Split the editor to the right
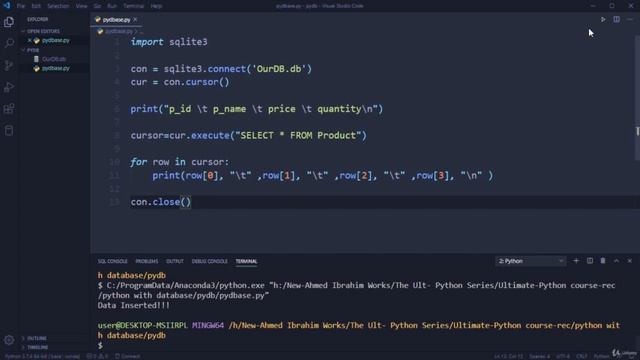 coord(616,19)
